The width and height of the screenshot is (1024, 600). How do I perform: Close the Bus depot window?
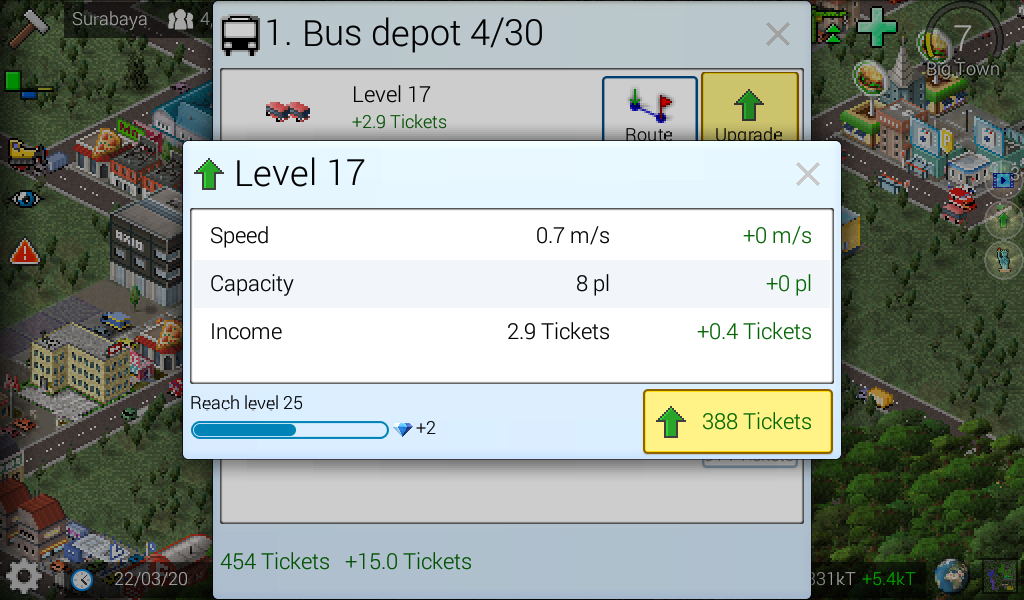tap(778, 34)
